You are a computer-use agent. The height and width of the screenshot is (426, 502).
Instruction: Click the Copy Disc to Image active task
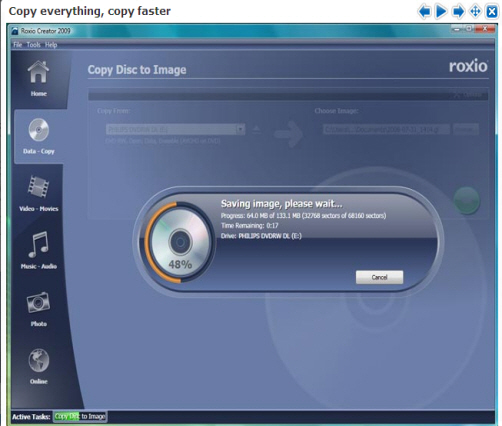[80, 416]
